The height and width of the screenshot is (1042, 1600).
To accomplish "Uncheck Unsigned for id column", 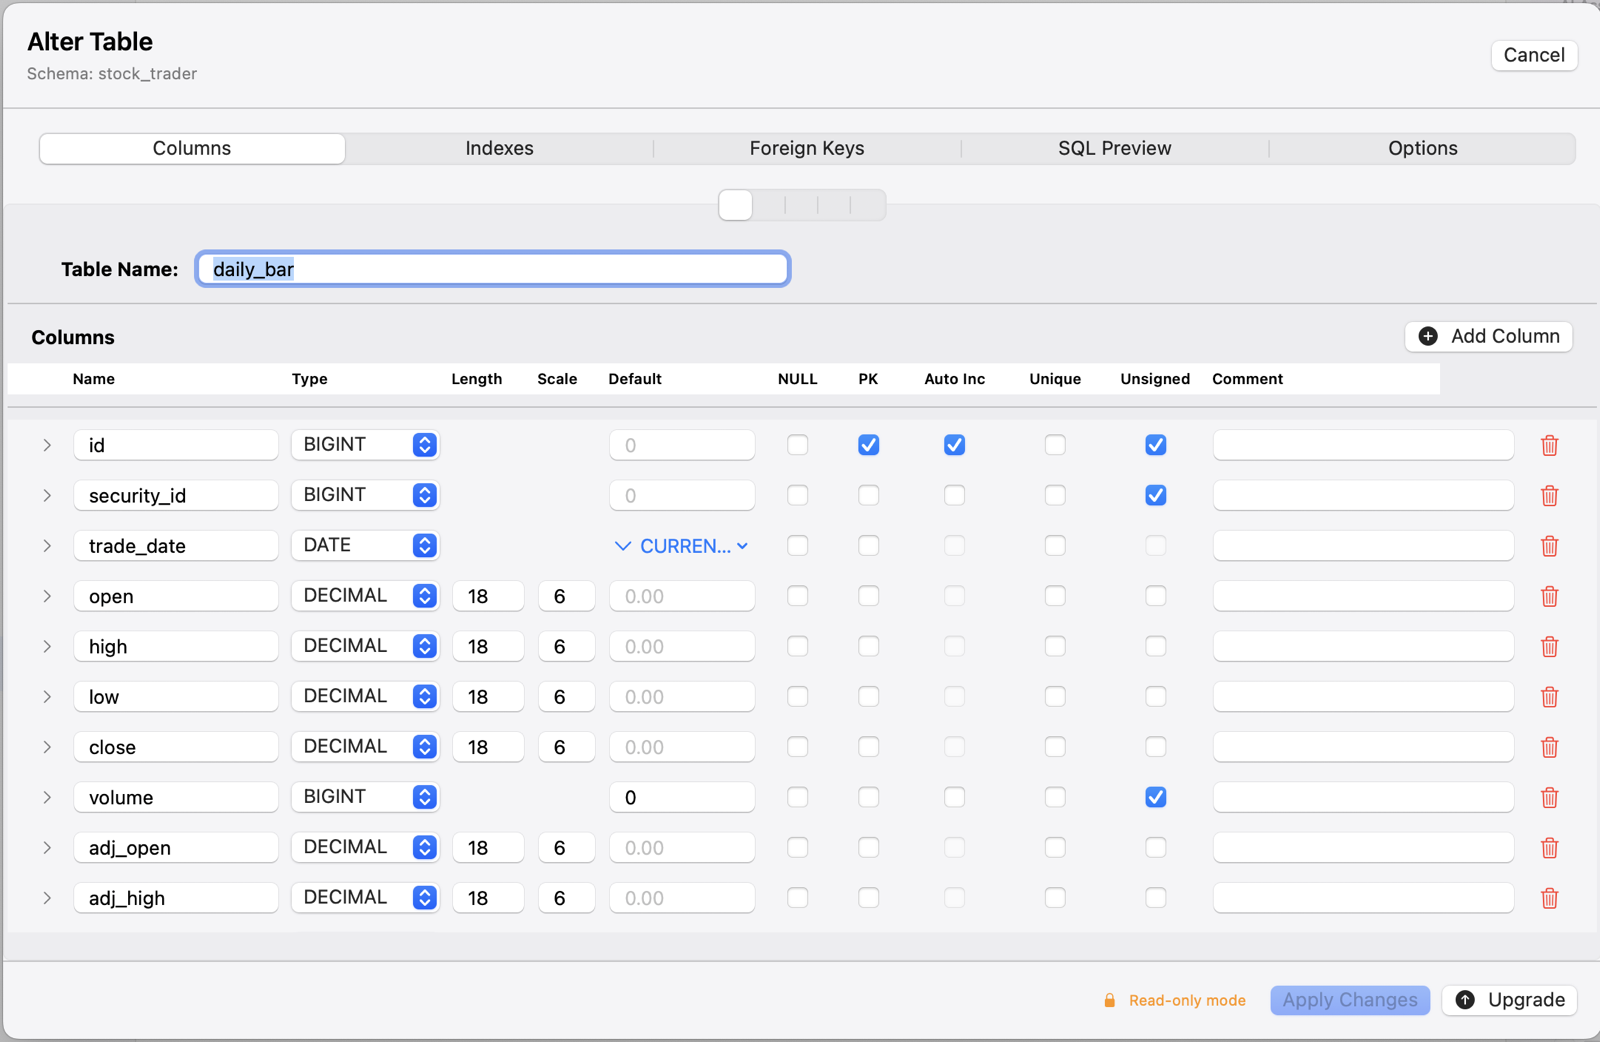I will pos(1156,445).
